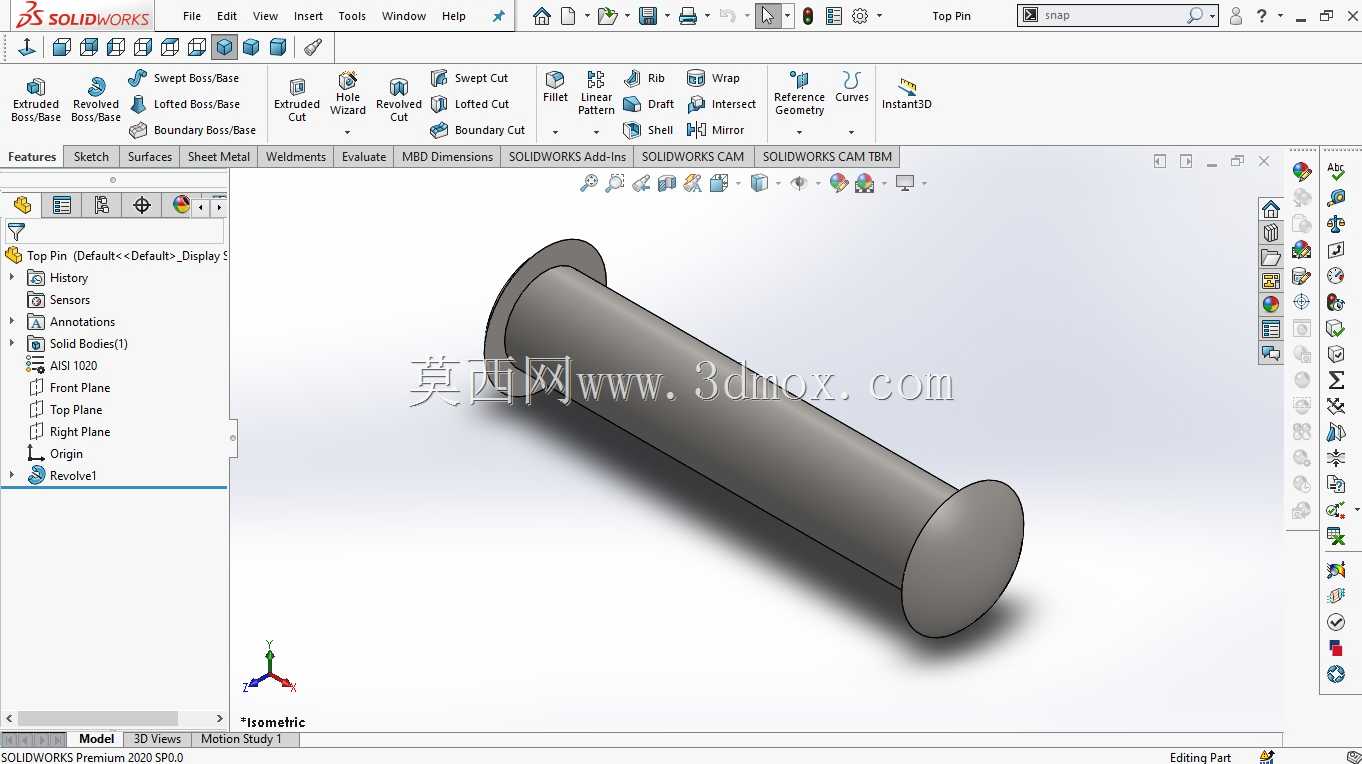The height and width of the screenshot is (764, 1362).
Task: Open PropertyManager tab icon
Action: 62,205
